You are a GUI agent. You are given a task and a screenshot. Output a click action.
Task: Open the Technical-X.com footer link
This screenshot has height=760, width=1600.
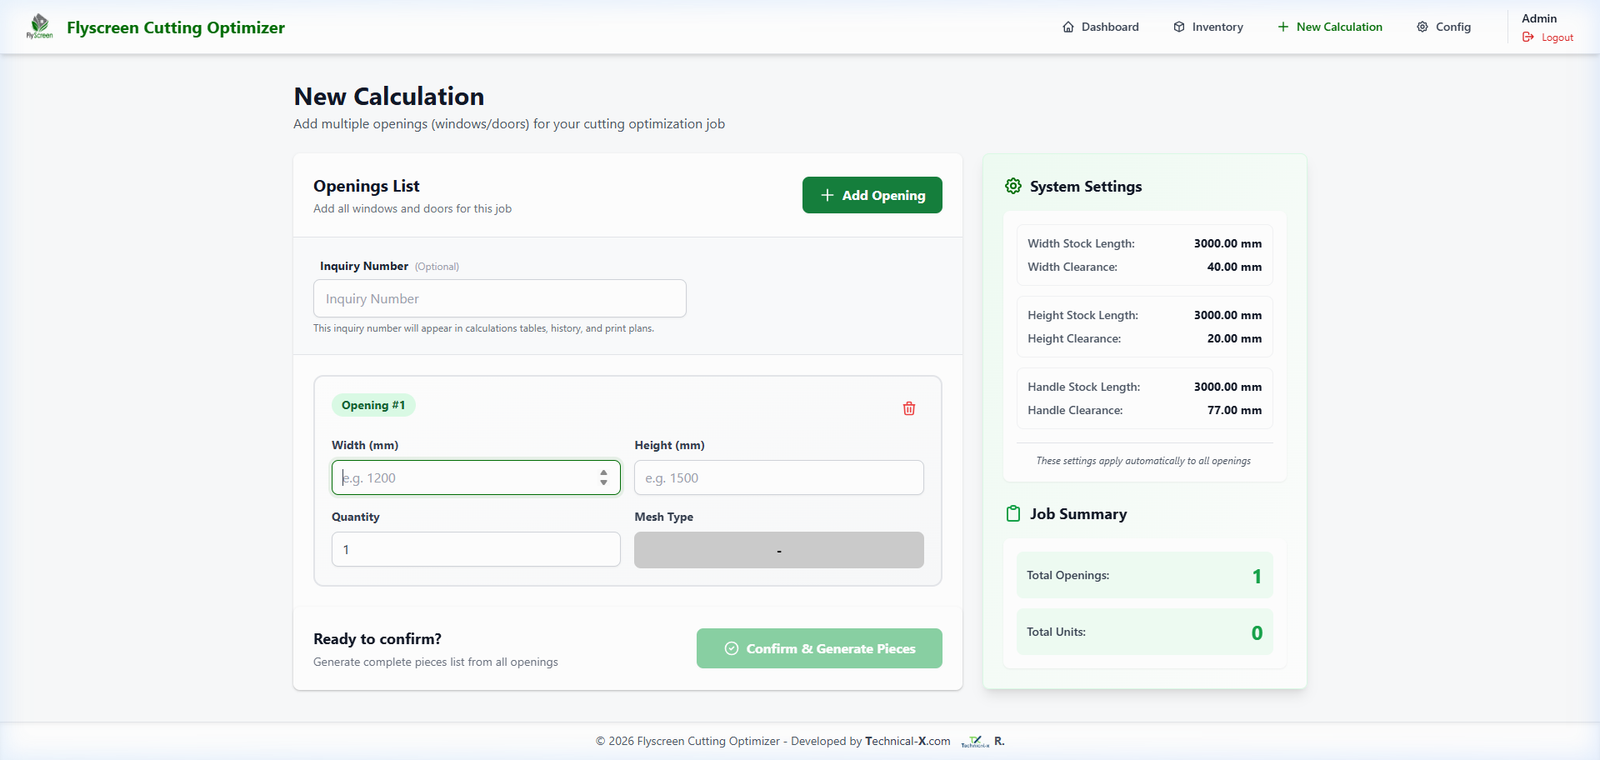(908, 741)
